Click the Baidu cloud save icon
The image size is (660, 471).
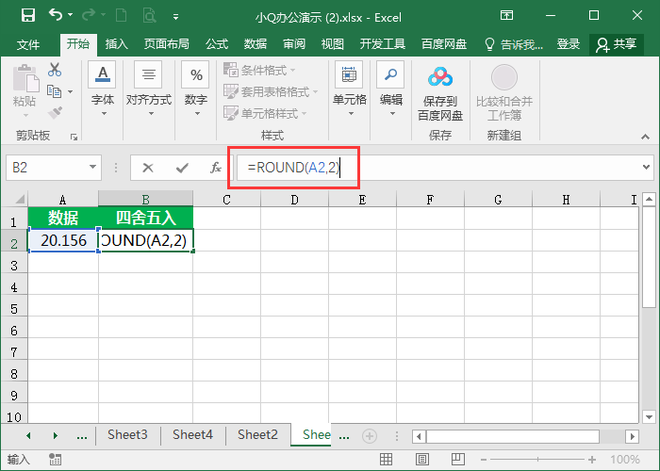pyautogui.click(x=441, y=78)
